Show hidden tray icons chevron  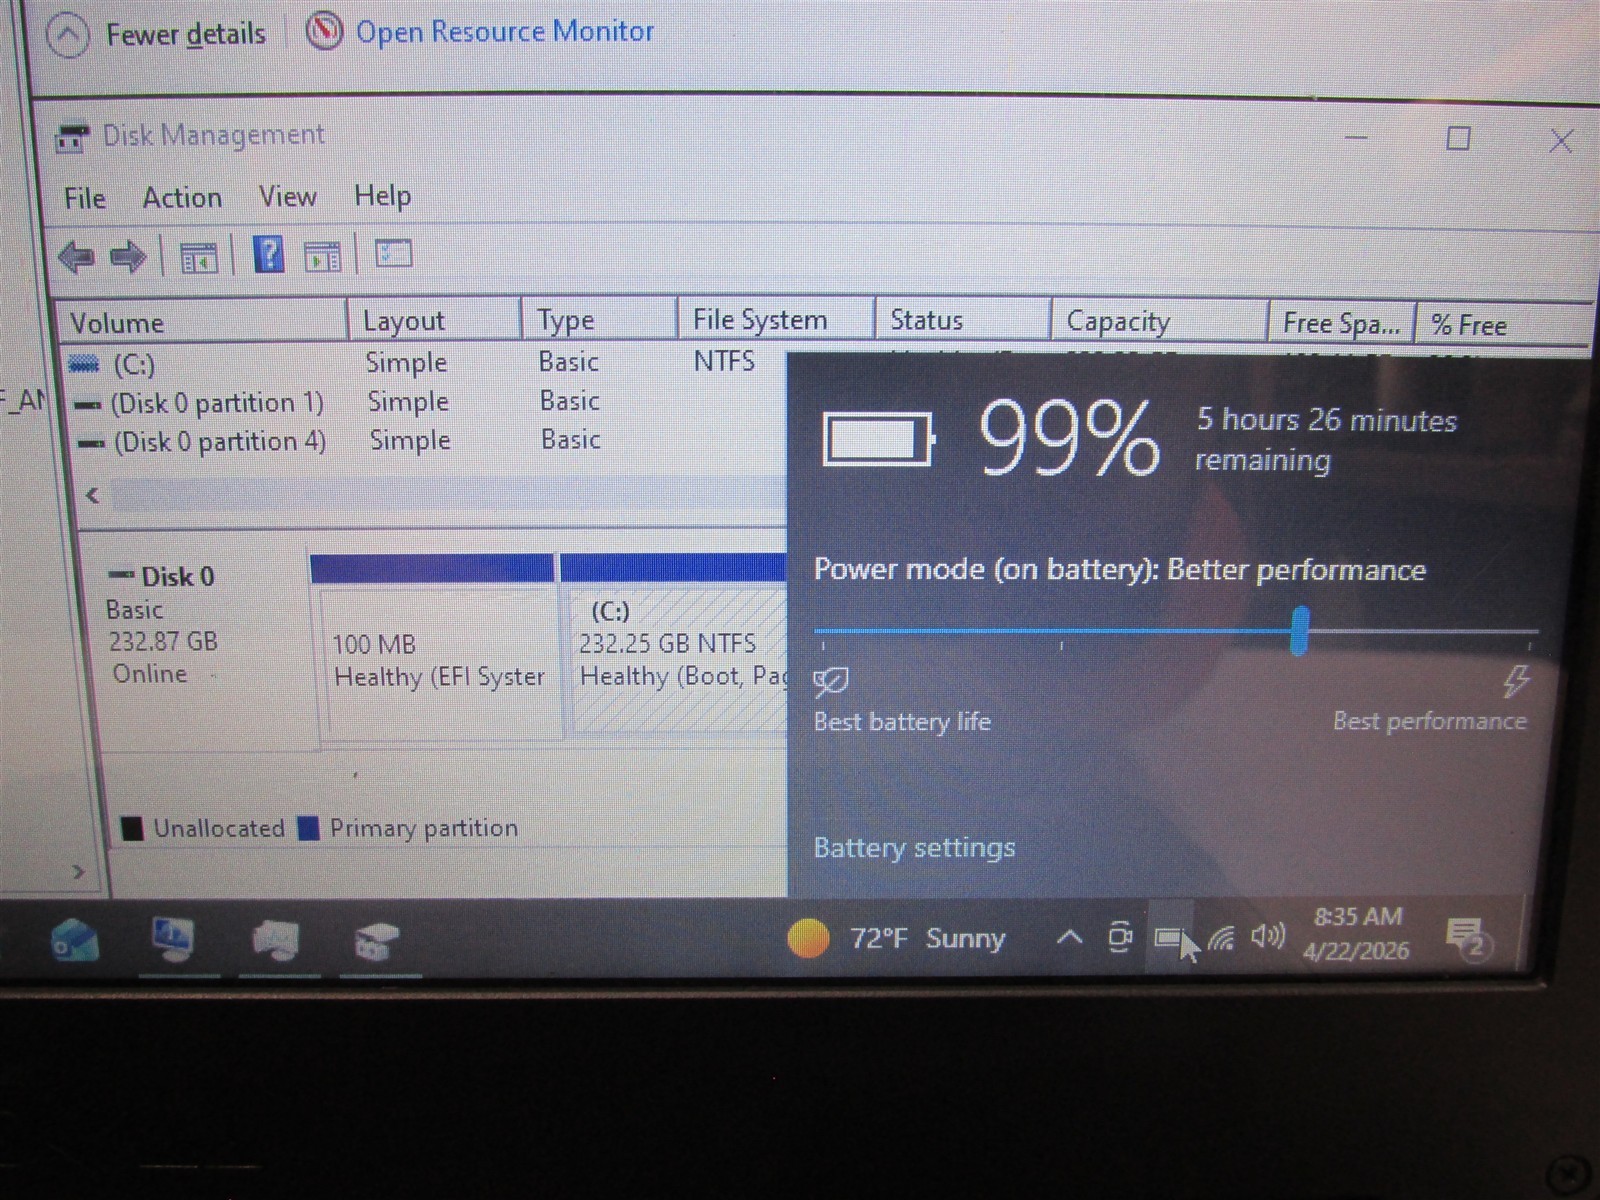tap(1069, 938)
